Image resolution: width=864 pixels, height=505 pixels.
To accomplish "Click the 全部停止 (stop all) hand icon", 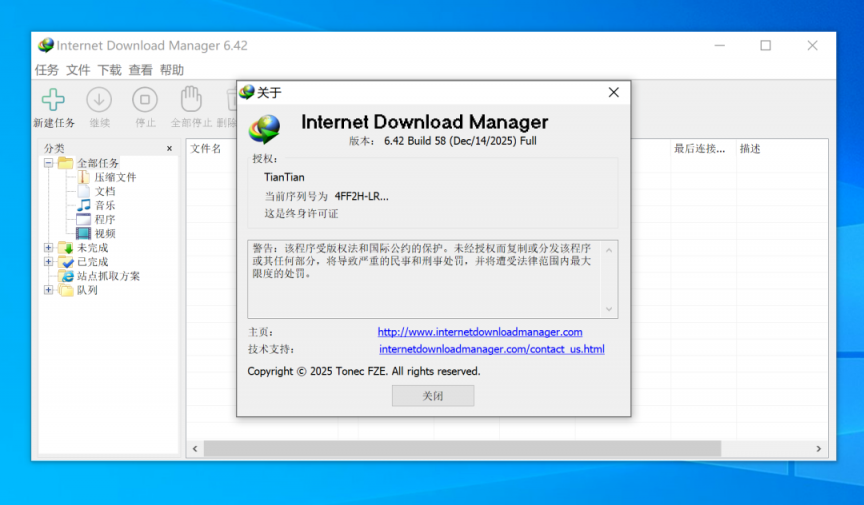I will [191, 100].
